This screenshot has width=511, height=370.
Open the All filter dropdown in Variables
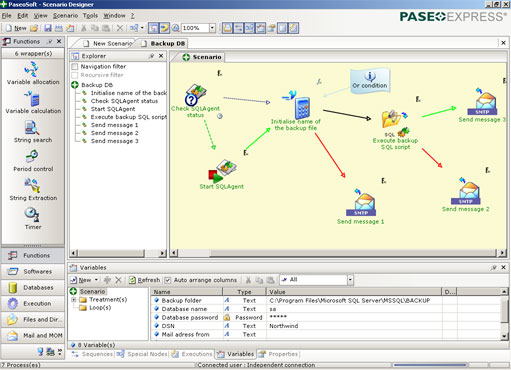pos(350,280)
